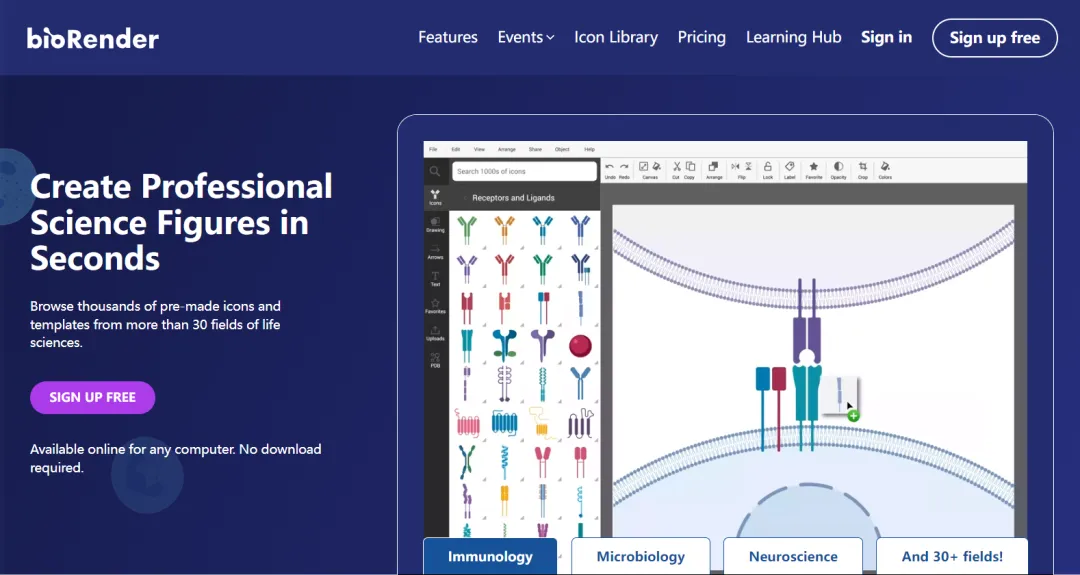Open the Pricing page
The image size is (1080, 575).
coord(701,37)
